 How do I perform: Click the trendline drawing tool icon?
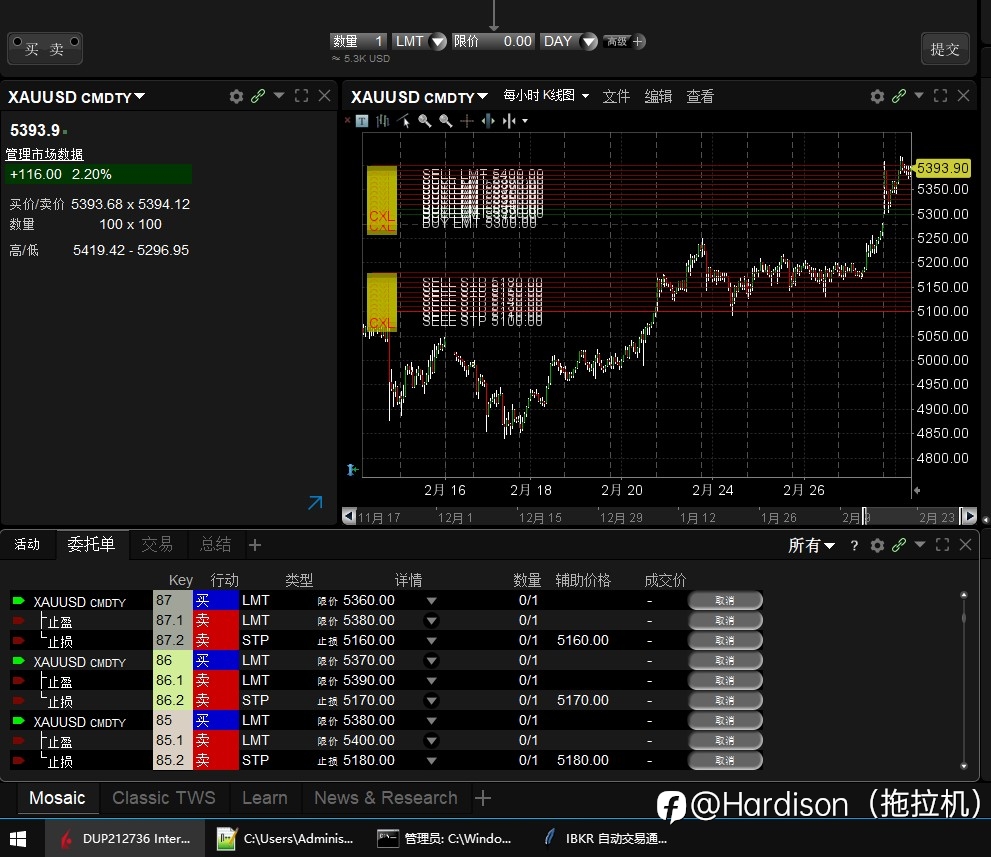pyautogui.click(x=404, y=121)
